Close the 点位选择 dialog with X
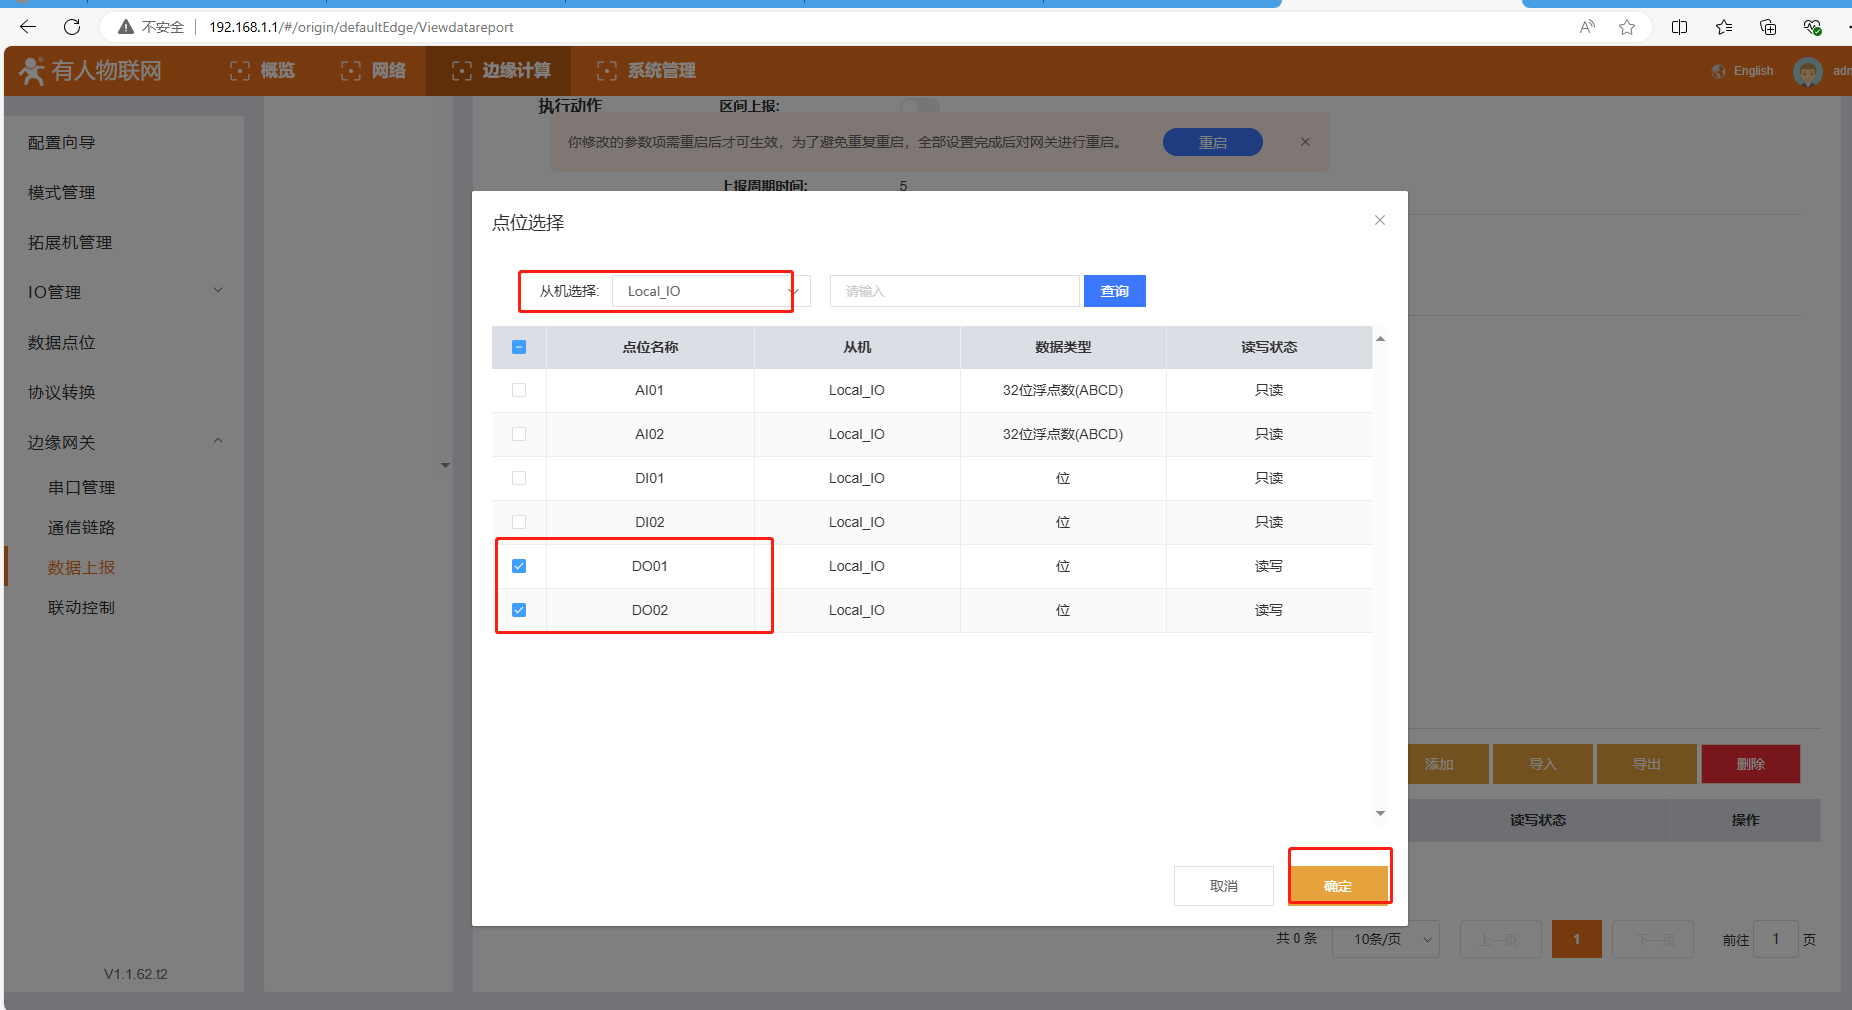This screenshot has width=1852, height=1010. (x=1379, y=220)
